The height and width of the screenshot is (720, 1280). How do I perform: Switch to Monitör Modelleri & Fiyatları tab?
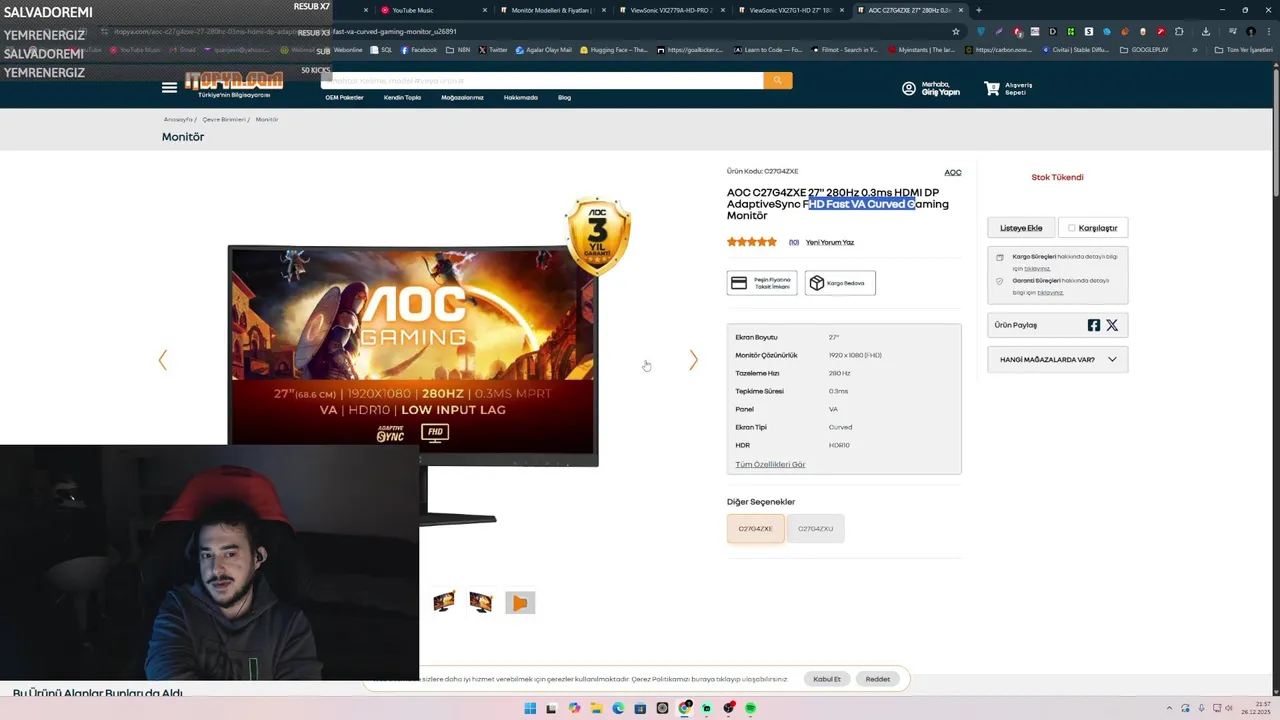(x=552, y=10)
